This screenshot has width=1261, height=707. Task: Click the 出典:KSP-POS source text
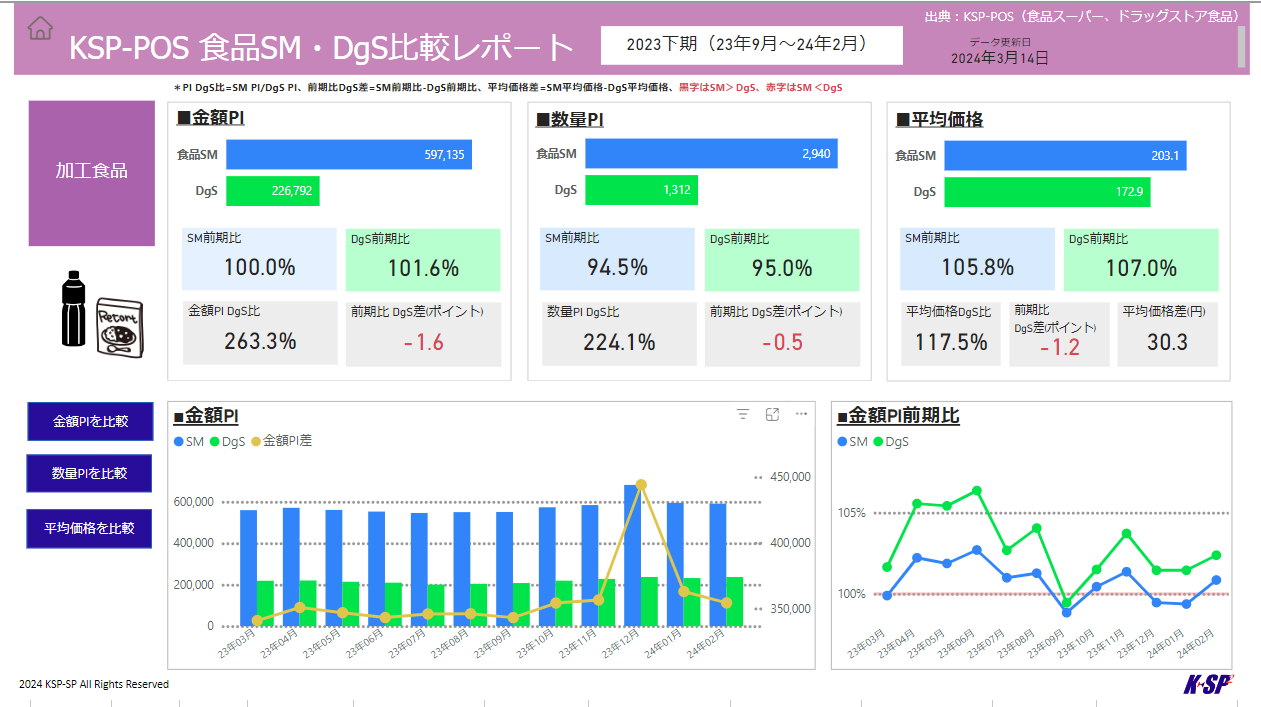point(1083,16)
